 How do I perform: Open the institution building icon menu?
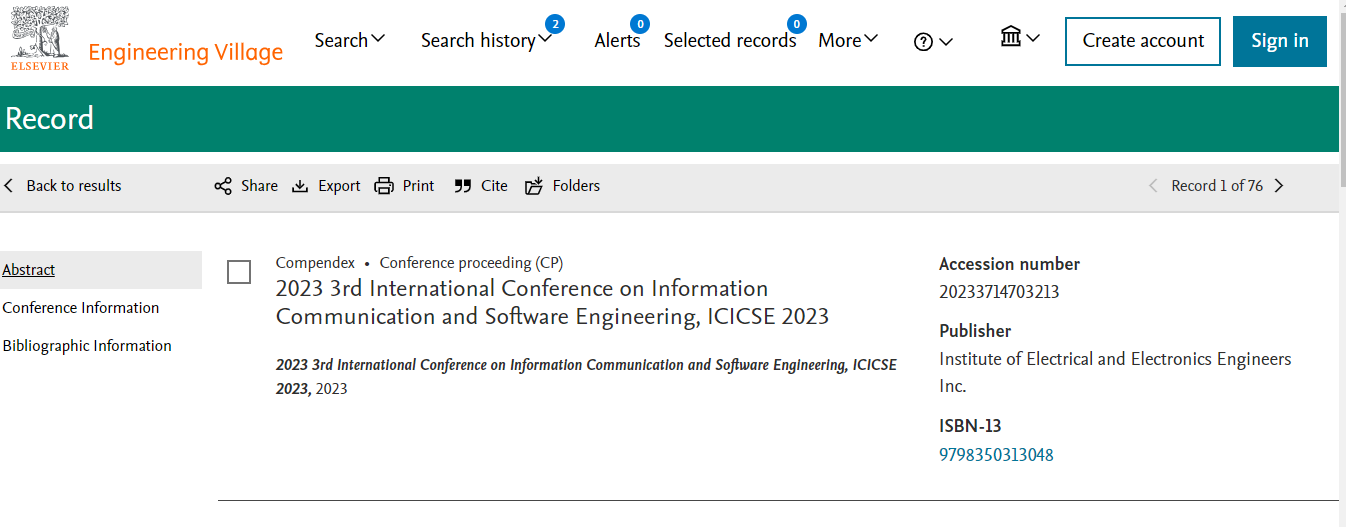click(1020, 38)
